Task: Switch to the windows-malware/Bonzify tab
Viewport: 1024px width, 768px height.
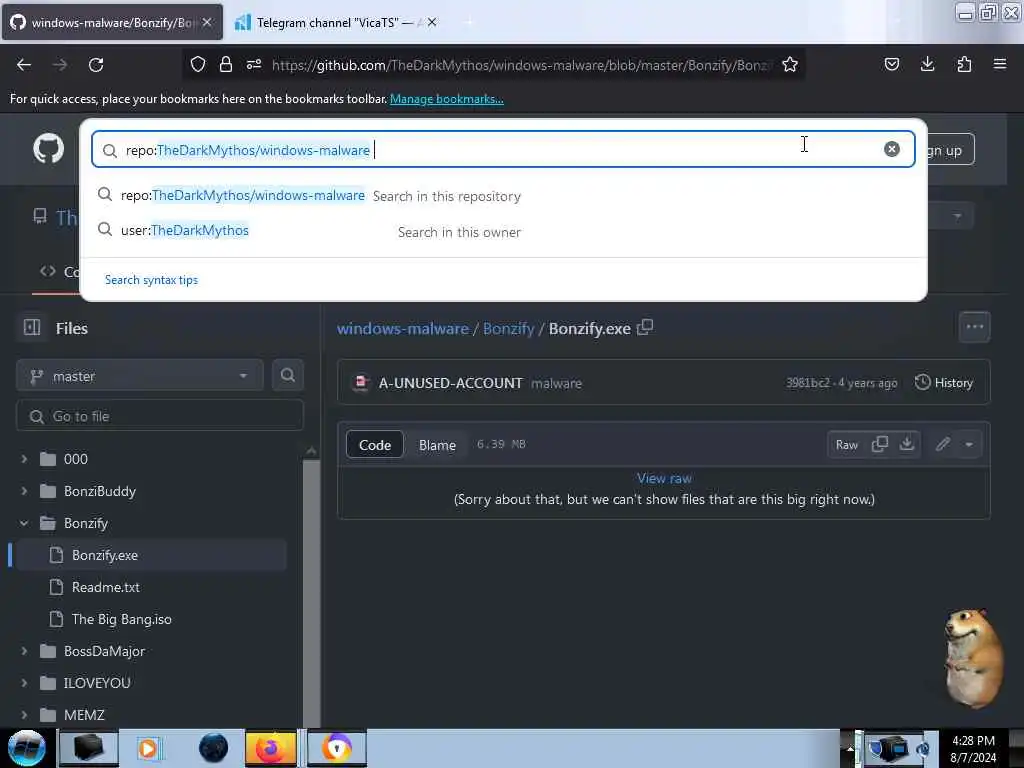Action: click(112, 22)
